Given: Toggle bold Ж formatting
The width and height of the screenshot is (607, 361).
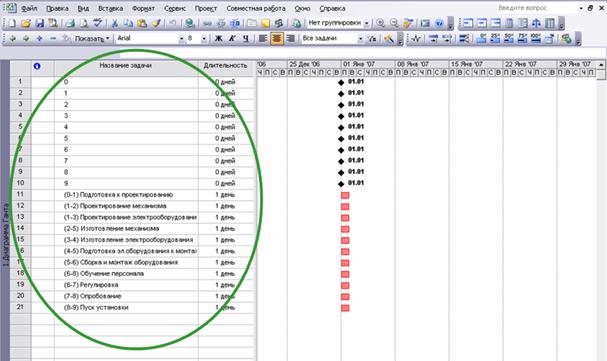Looking at the screenshot, I should [219, 38].
